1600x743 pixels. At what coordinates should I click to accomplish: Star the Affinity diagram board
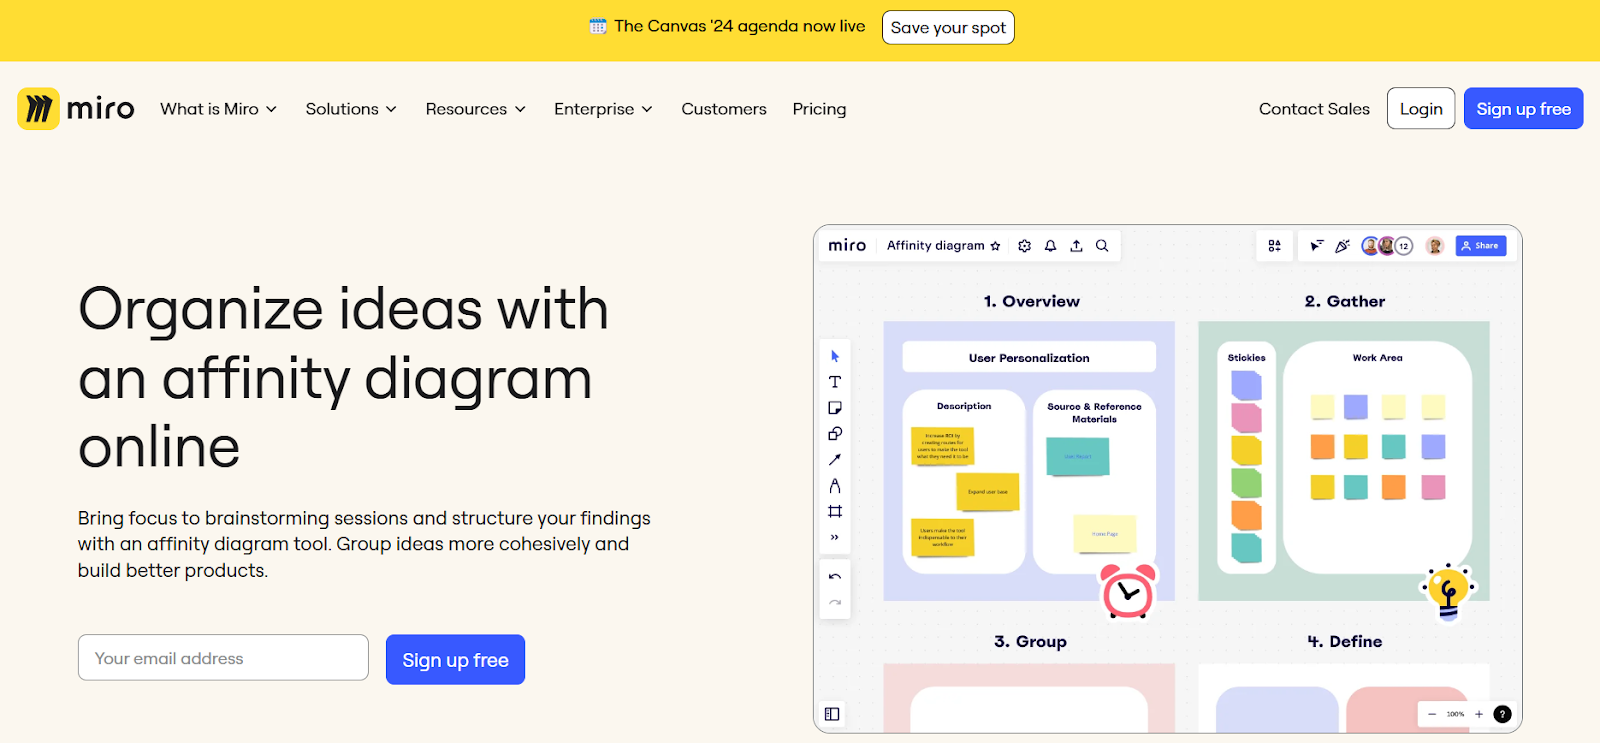[995, 246]
